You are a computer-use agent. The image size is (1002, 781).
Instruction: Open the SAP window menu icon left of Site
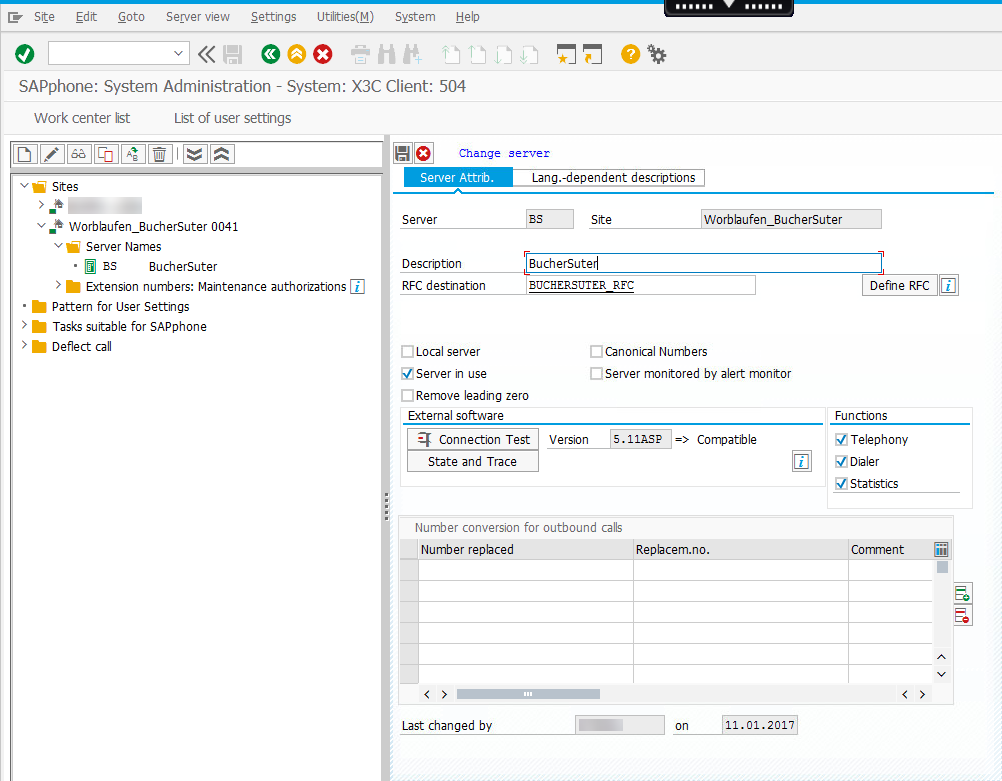[15, 17]
